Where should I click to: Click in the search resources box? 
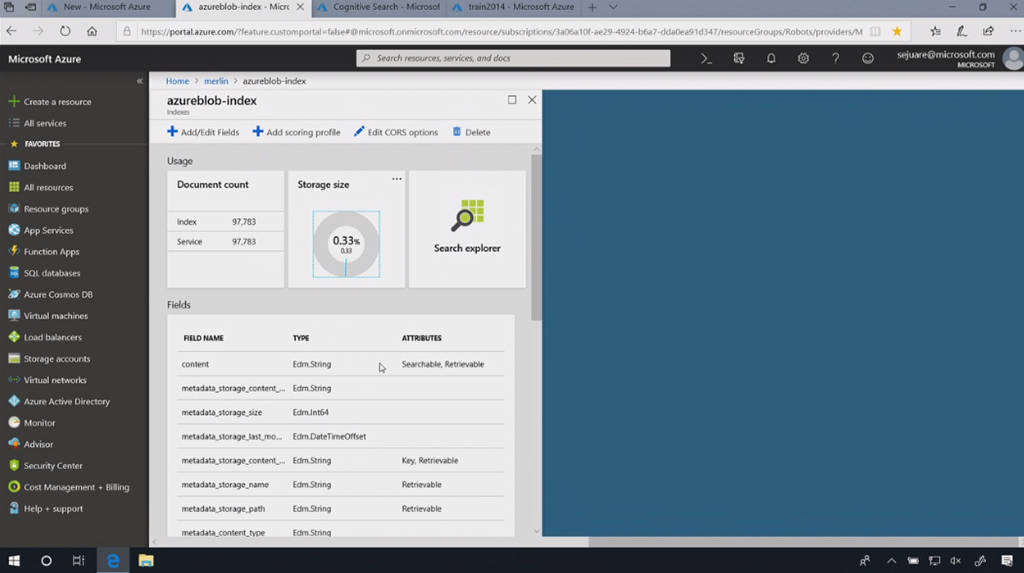click(x=513, y=59)
